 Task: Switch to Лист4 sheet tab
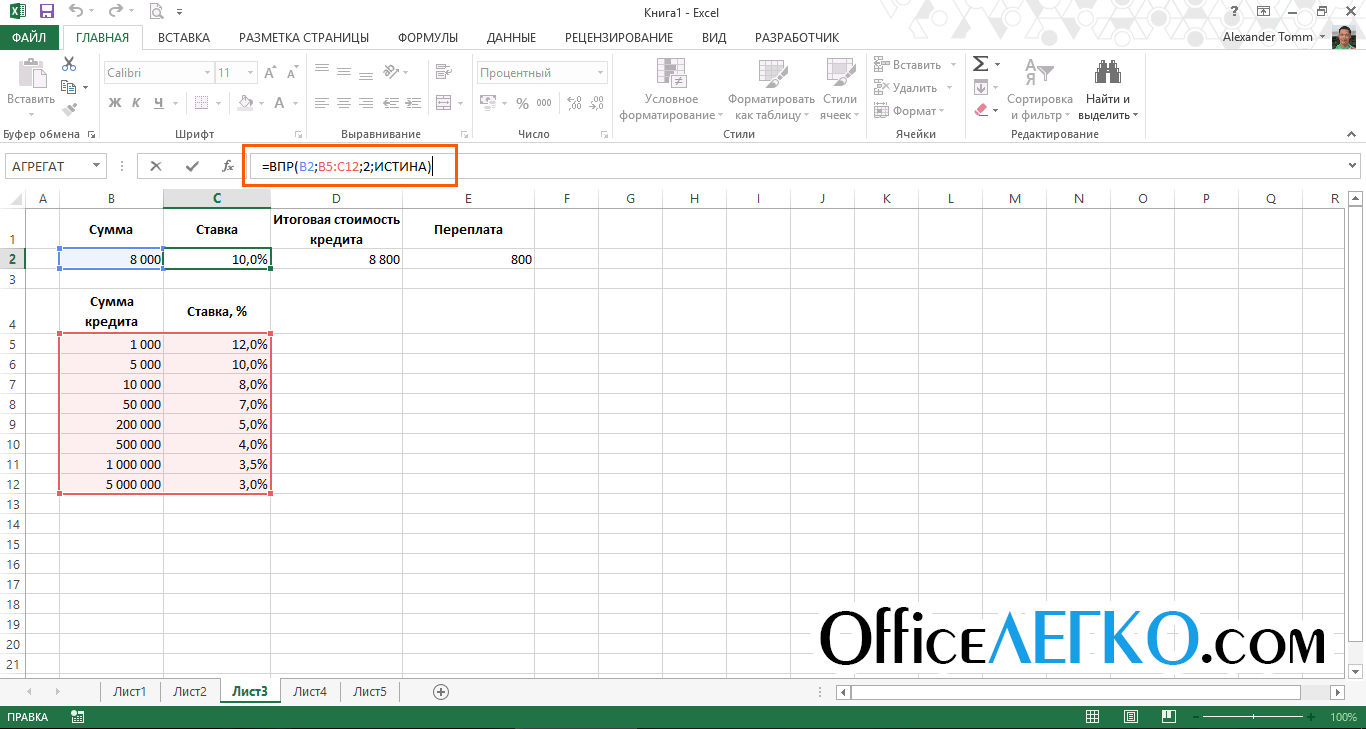[310, 691]
